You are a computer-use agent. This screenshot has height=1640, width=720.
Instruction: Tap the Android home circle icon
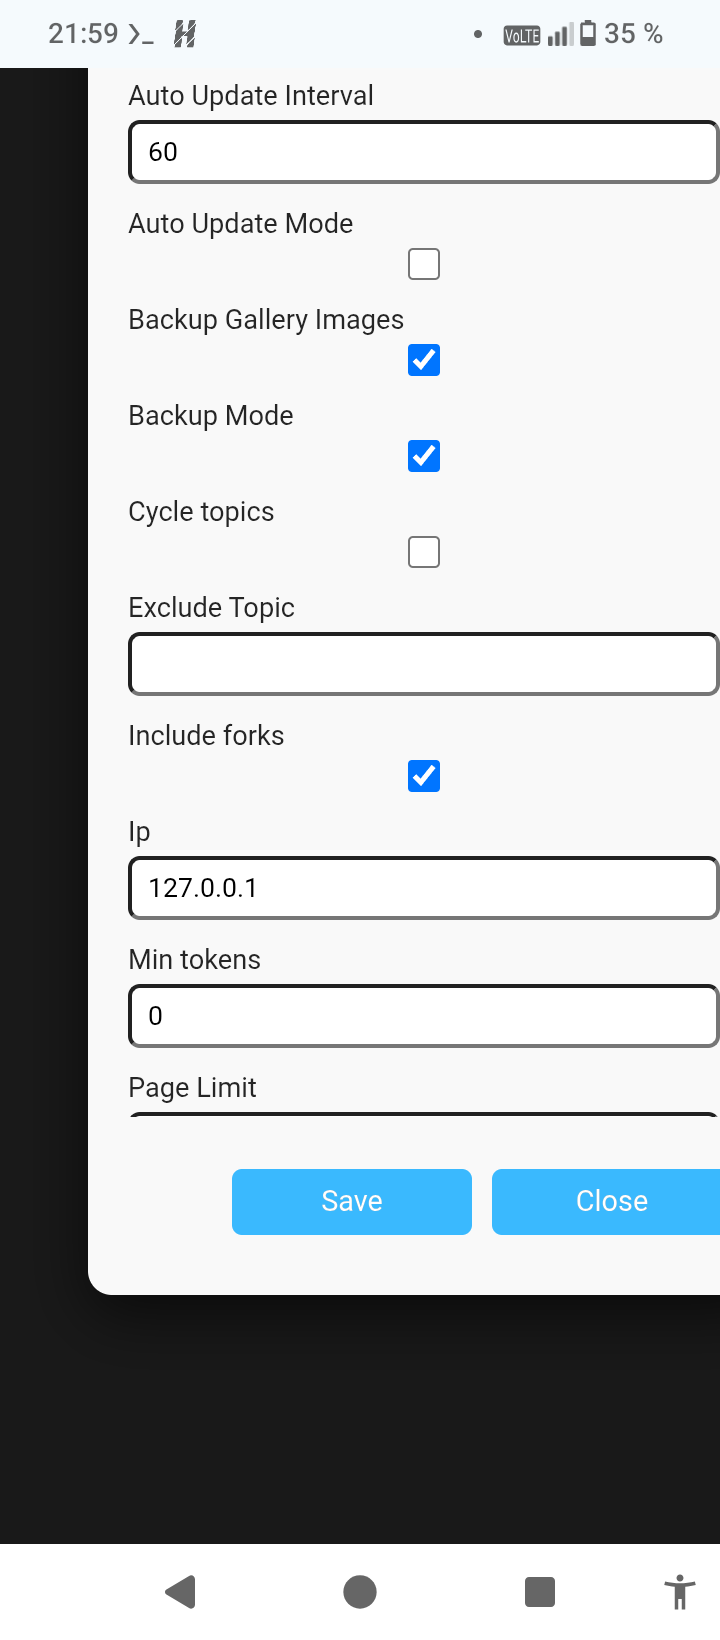360,1591
